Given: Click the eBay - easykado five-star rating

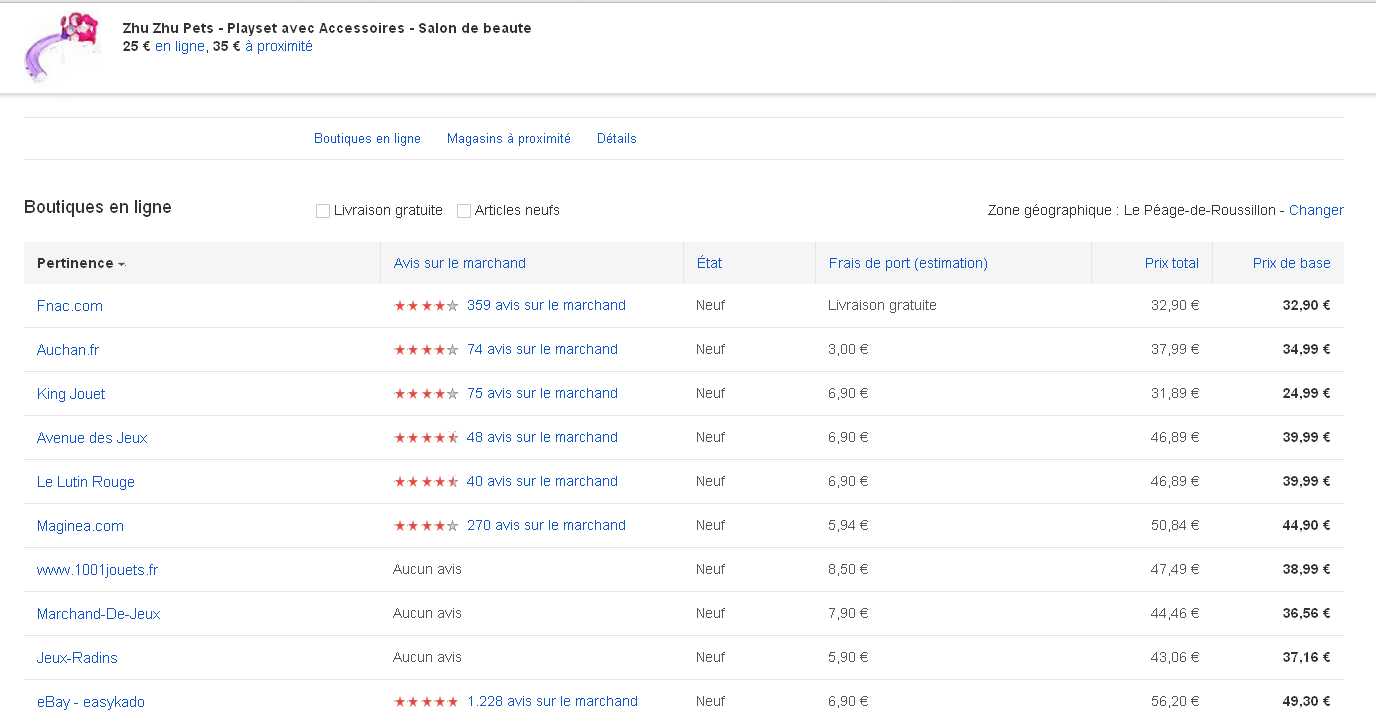Looking at the screenshot, I should click(426, 702).
